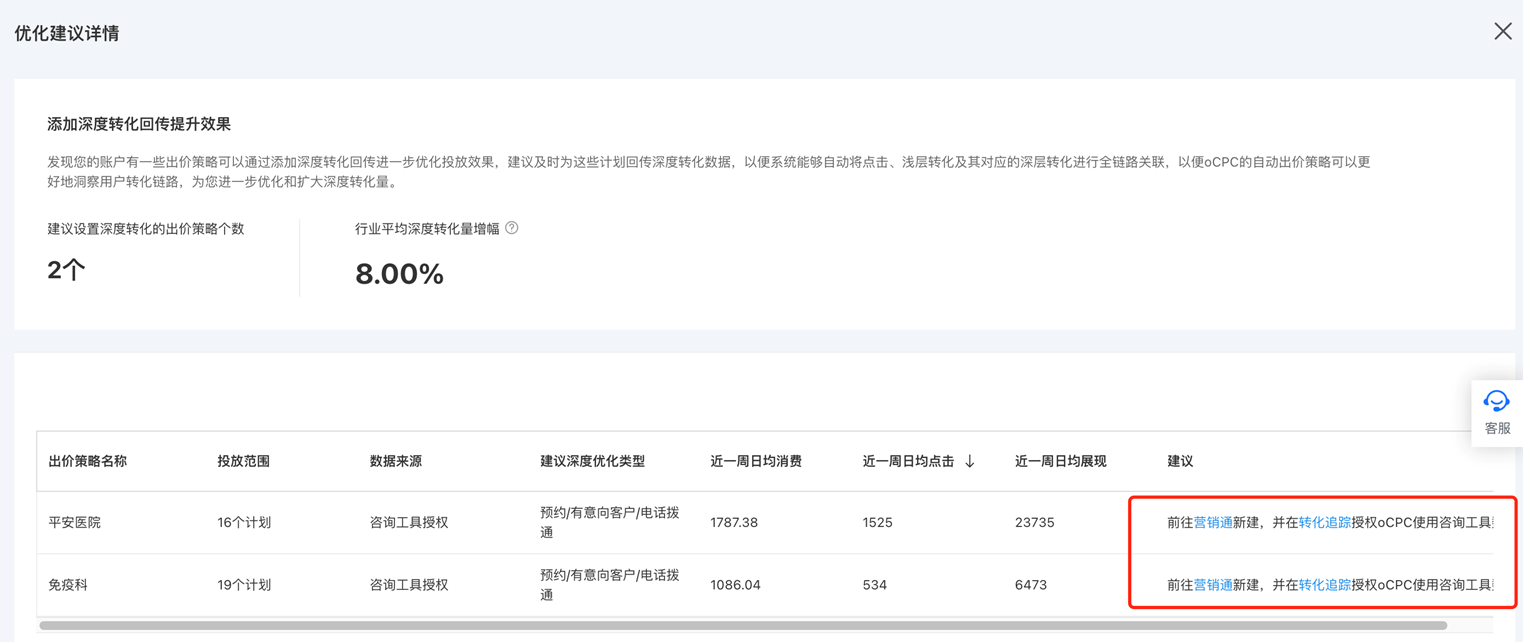Viewport: 1523px width, 642px height.
Task: Click the table's horizontal scrollbar
Action: coord(742,626)
